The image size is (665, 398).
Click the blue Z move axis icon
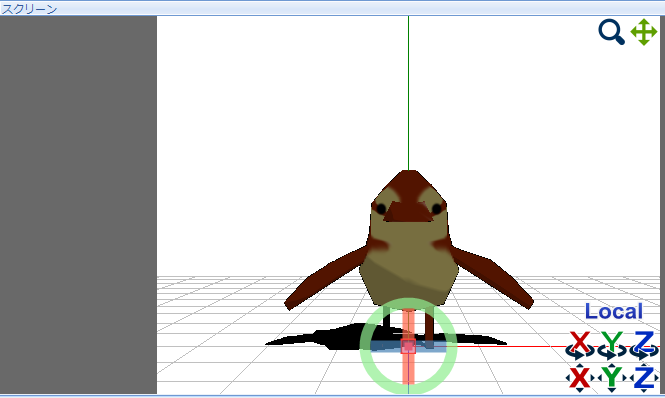tap(644, 378)
